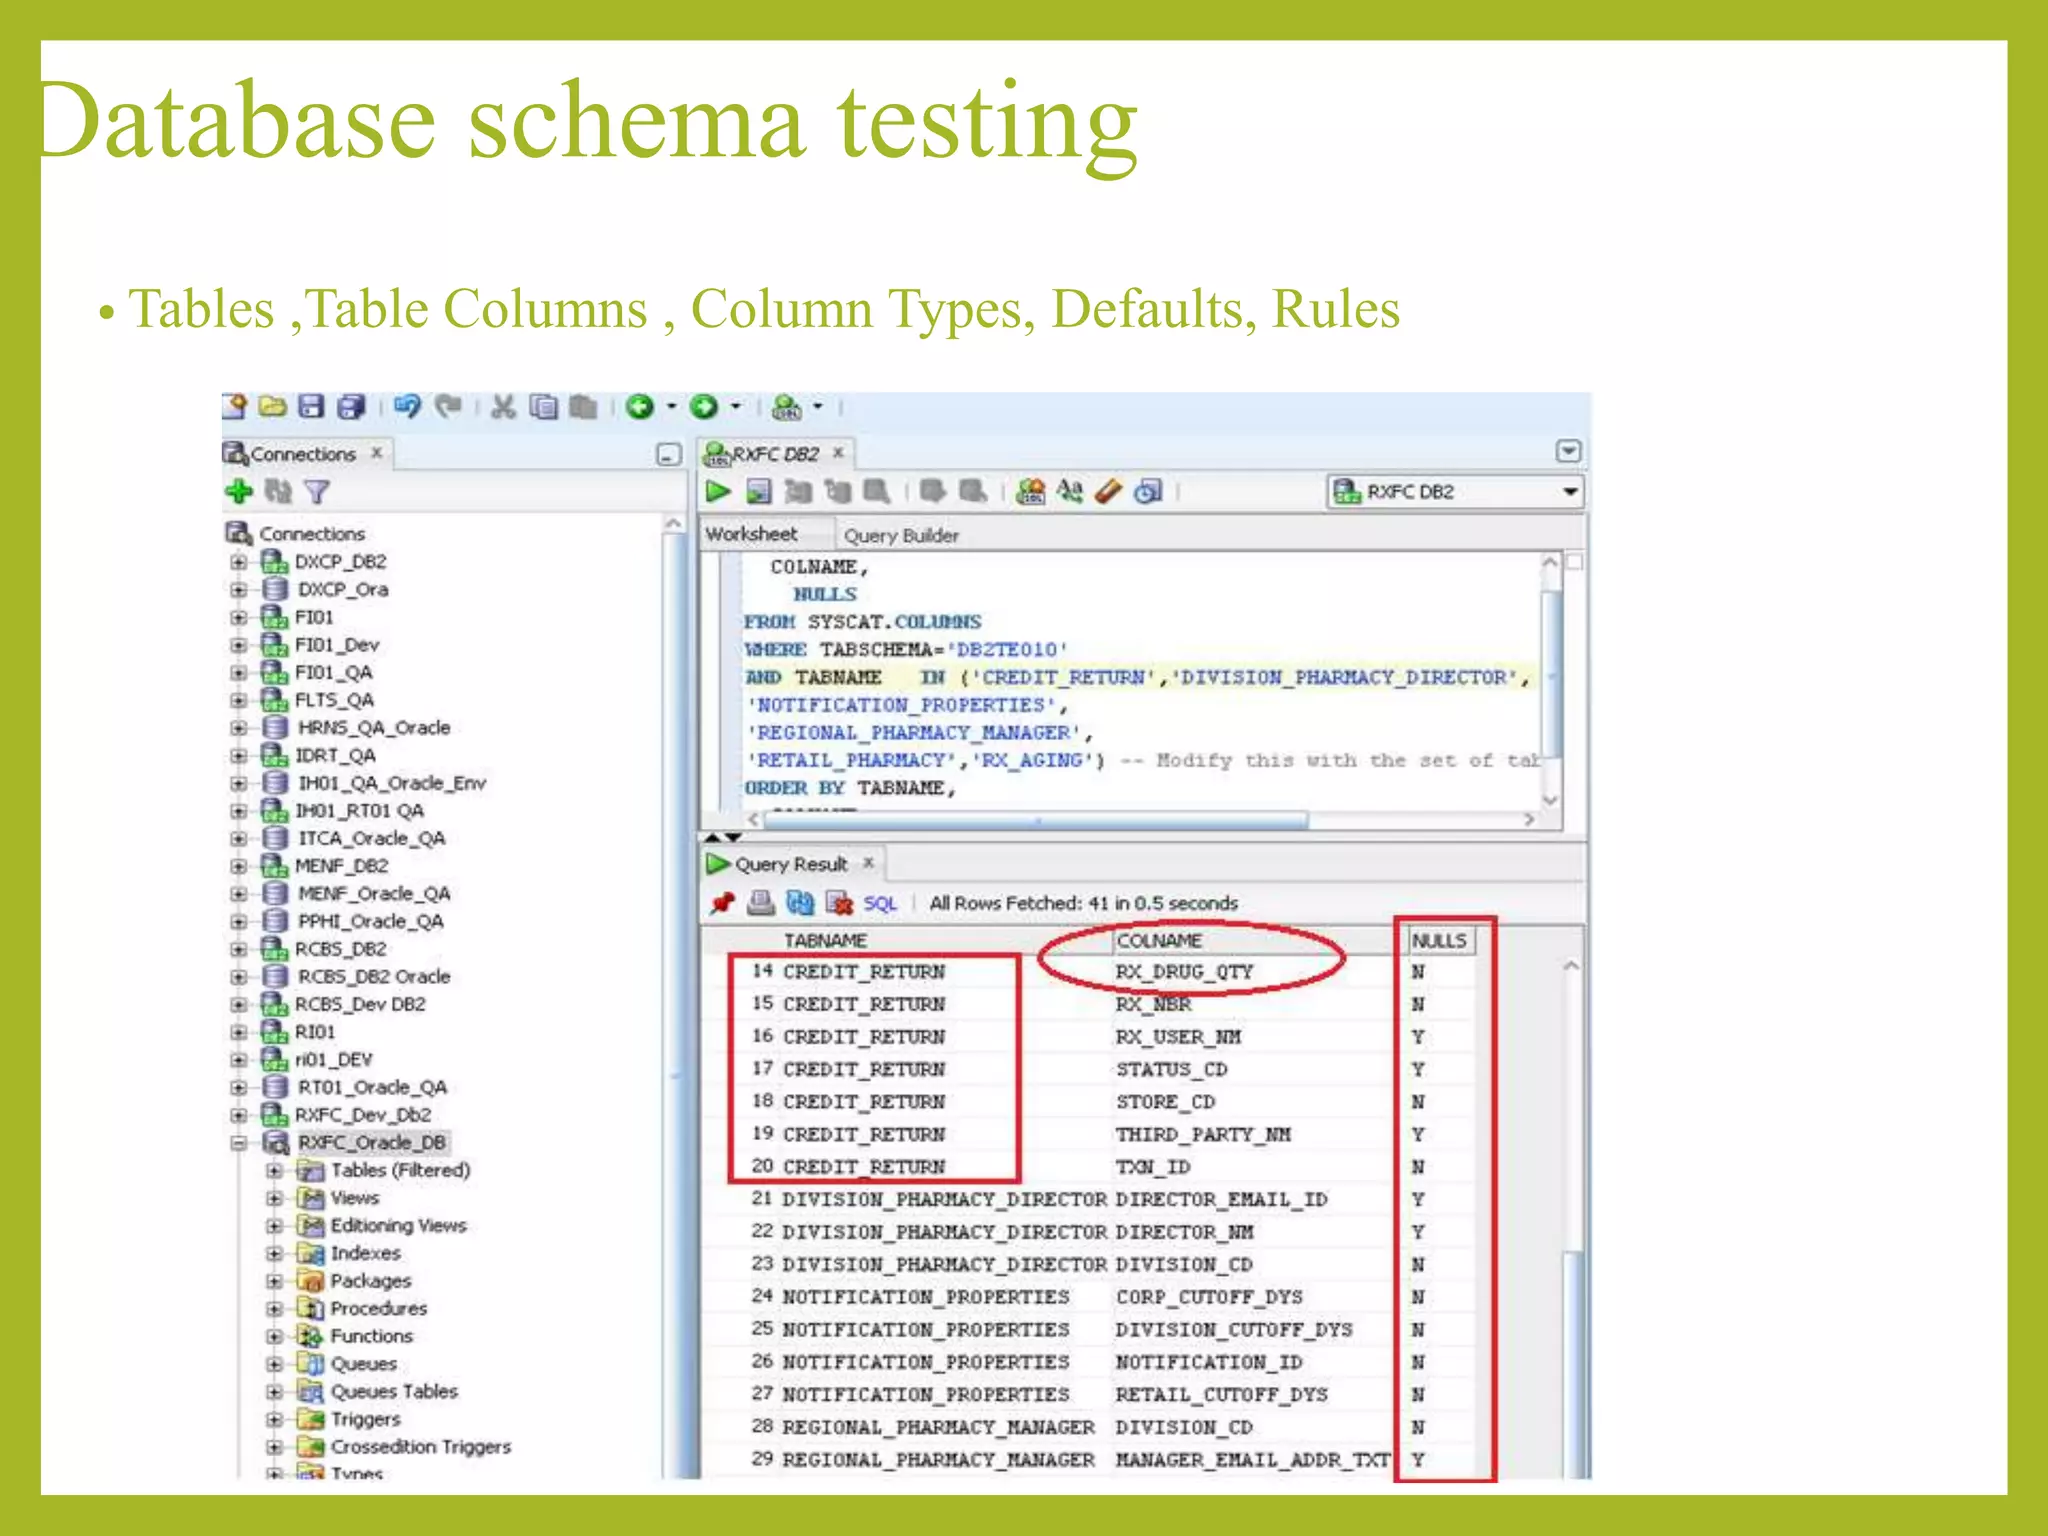
Task: Click the New file icon in the main toolbar
Action: [235, 406]
